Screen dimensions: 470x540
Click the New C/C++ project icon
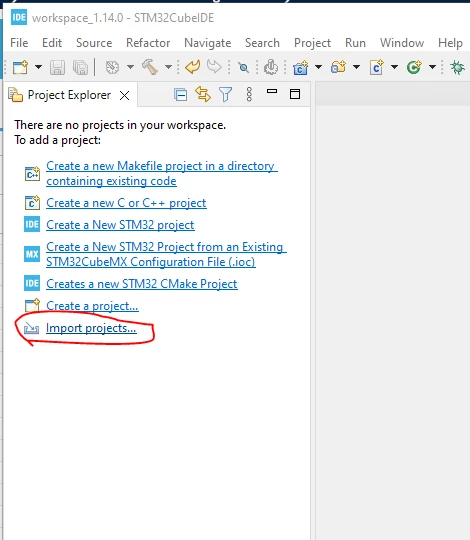click(x=300, y=68)
